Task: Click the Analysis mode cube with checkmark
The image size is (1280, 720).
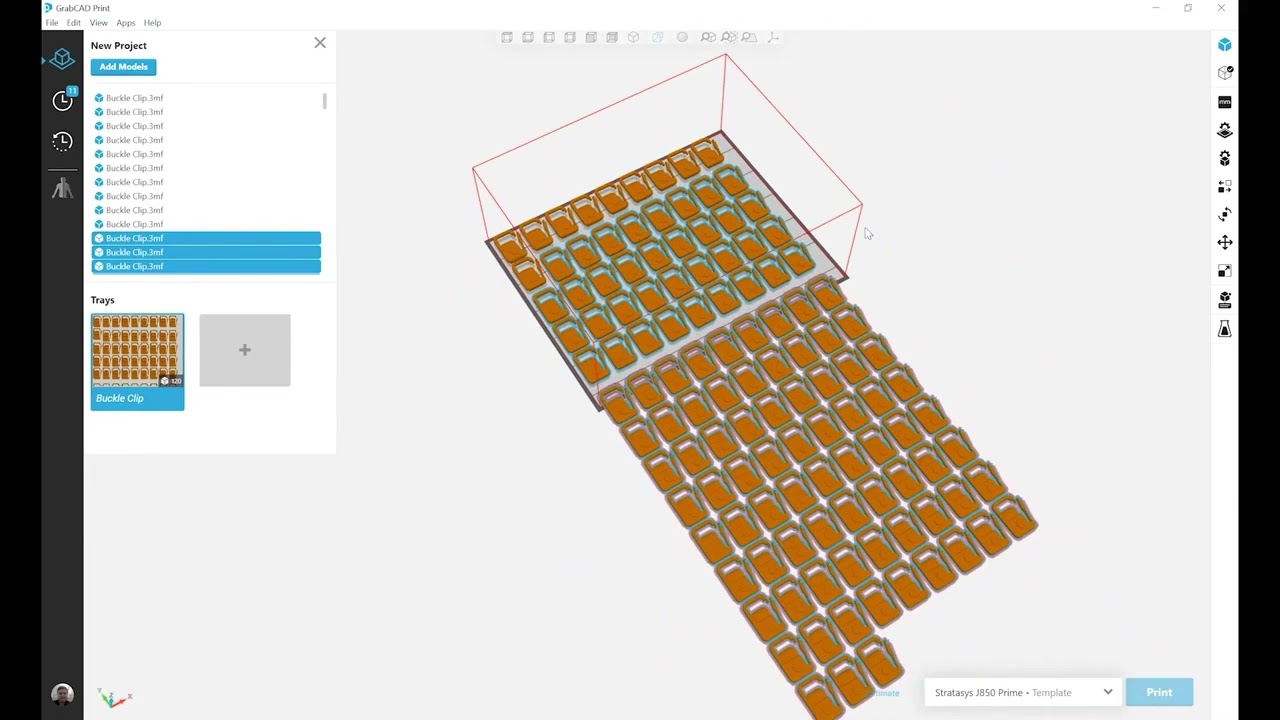Action: 1224,73
